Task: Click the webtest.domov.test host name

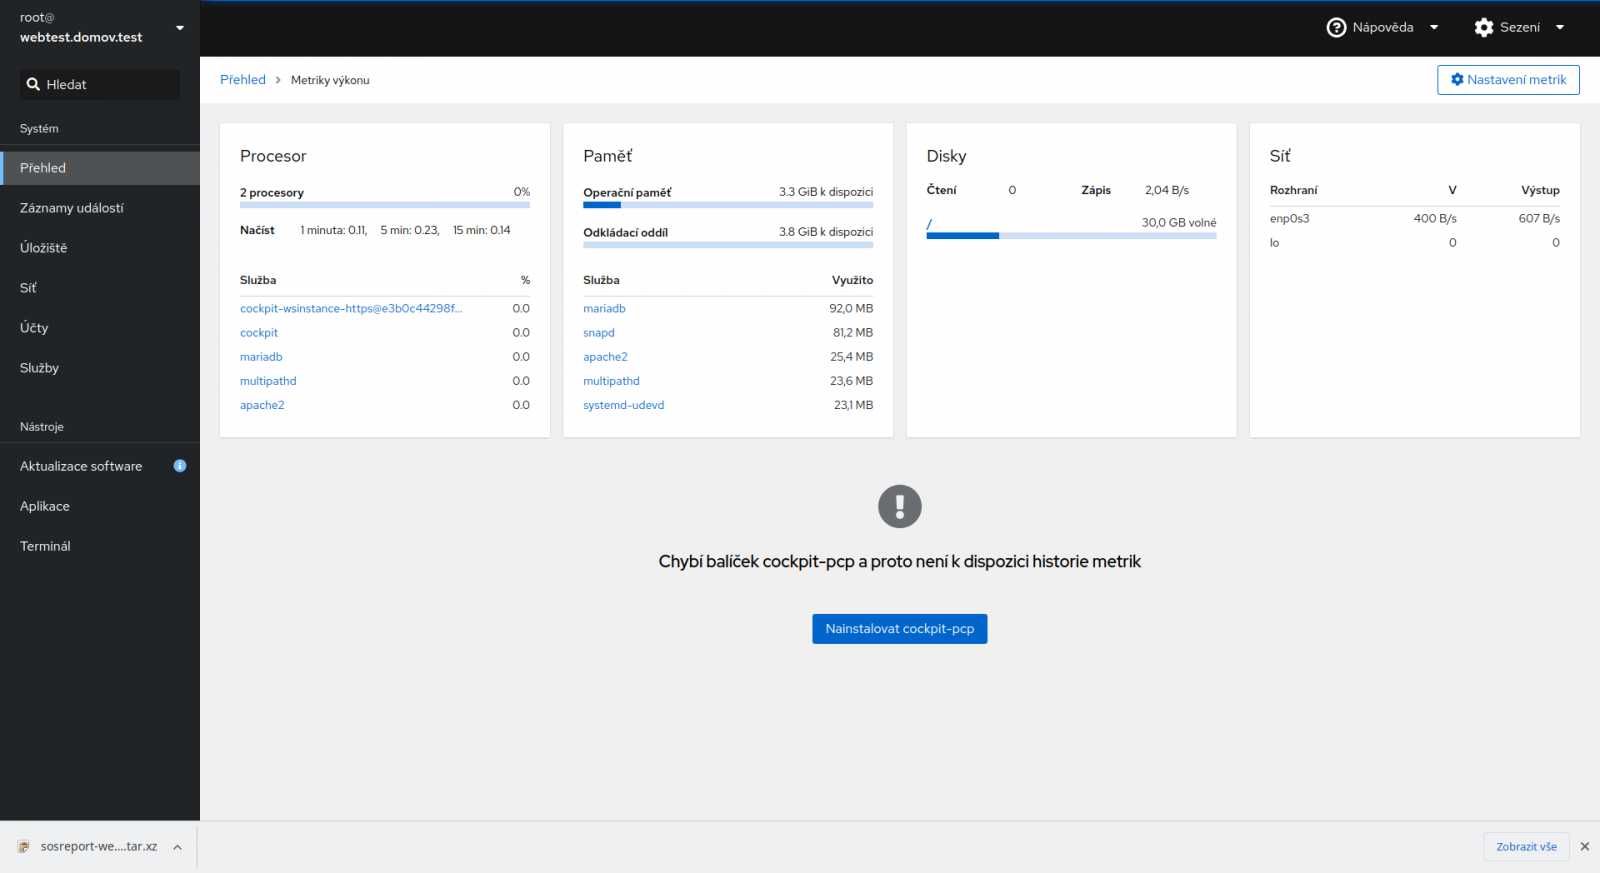Action: (x=81, y=37)
